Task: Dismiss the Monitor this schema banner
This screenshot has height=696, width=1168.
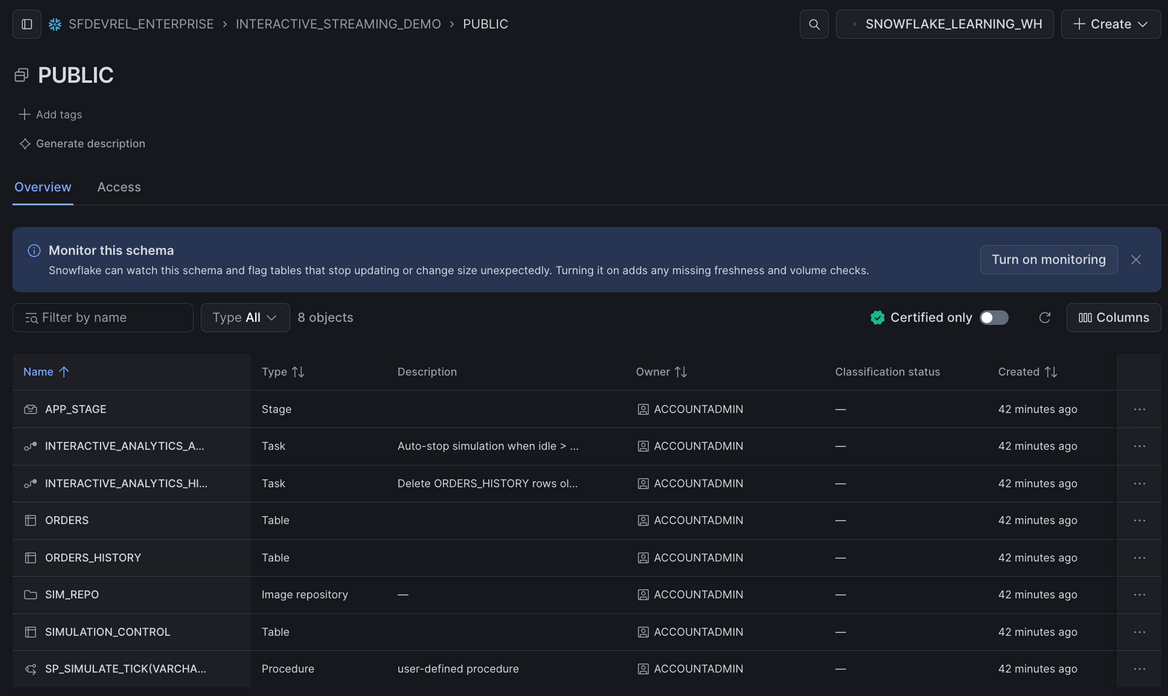Action: [x=1135, y=259]
